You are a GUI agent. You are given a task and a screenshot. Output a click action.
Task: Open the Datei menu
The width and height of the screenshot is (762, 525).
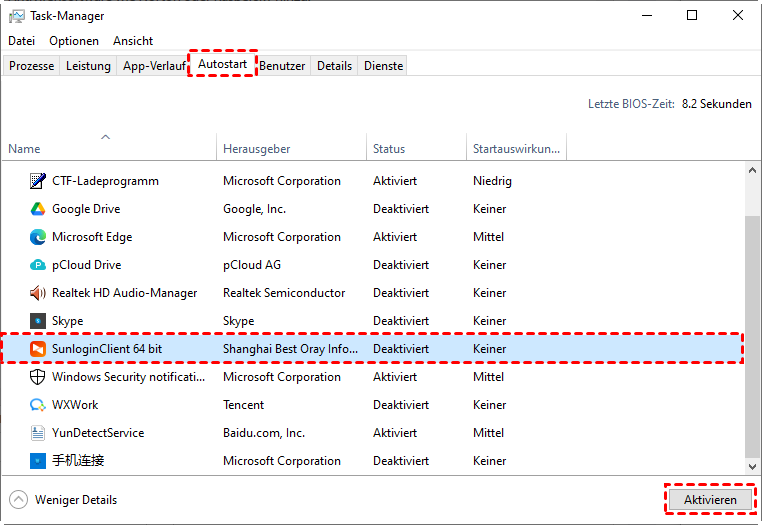point(21,41)
